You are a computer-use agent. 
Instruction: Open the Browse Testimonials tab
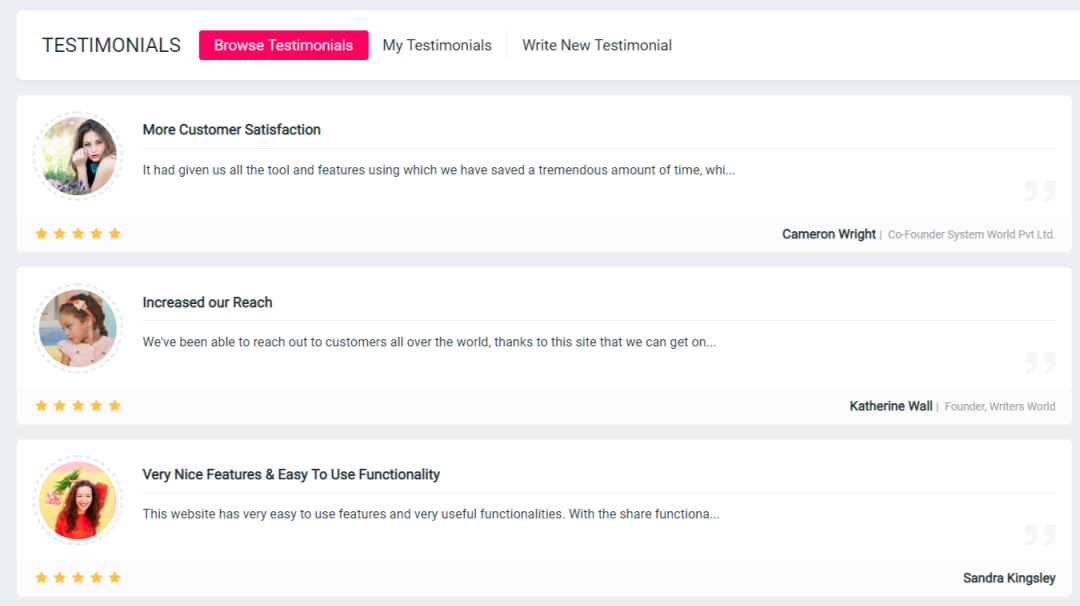283,45
